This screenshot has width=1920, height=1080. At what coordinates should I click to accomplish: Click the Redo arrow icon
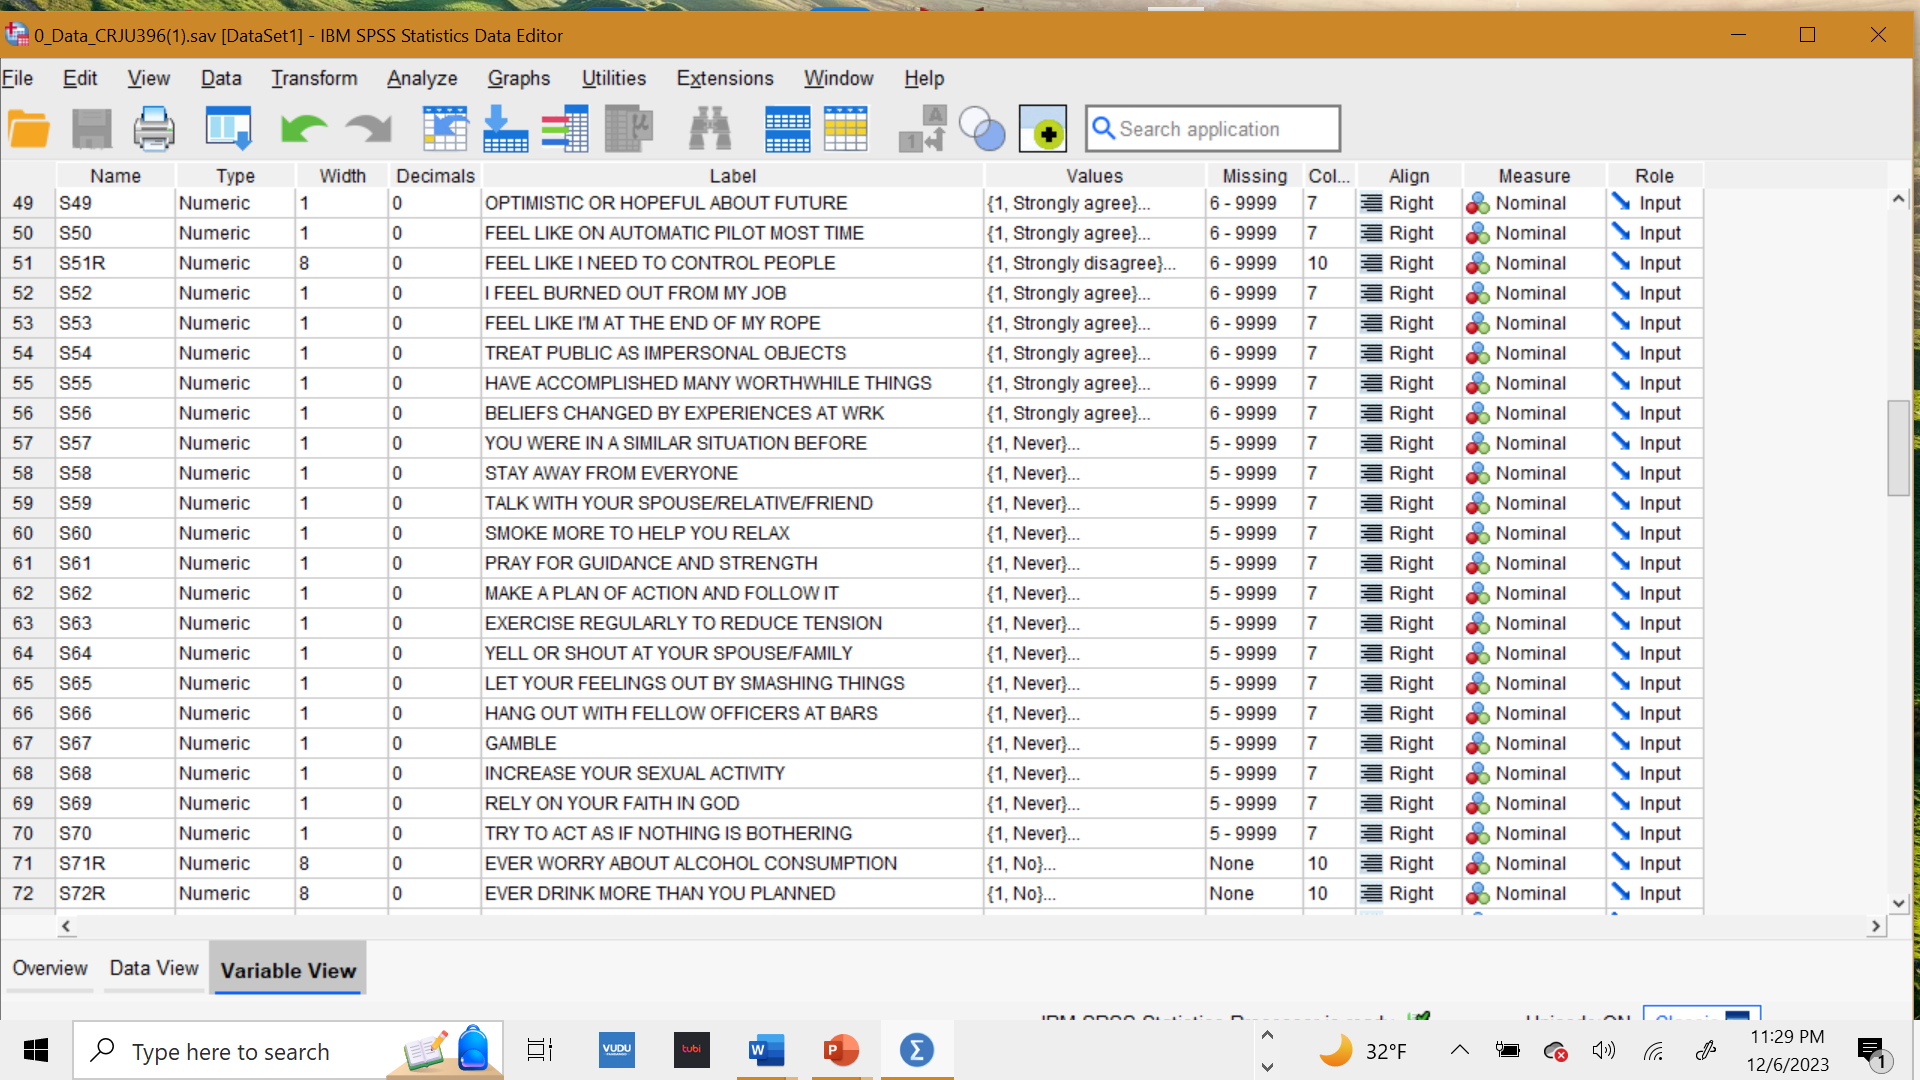click(x=368, y=129)
